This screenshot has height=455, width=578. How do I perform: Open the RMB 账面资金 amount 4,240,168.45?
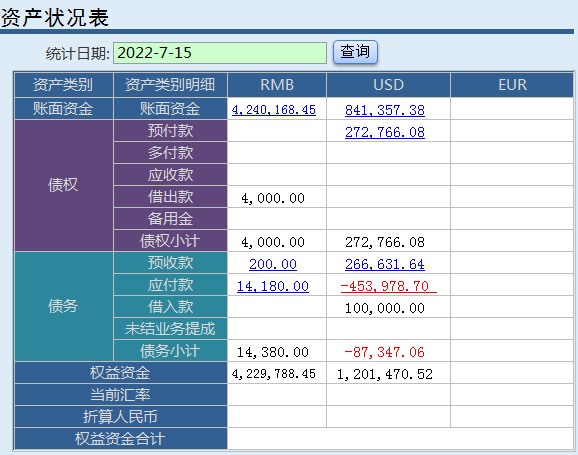tap(274, 110)
